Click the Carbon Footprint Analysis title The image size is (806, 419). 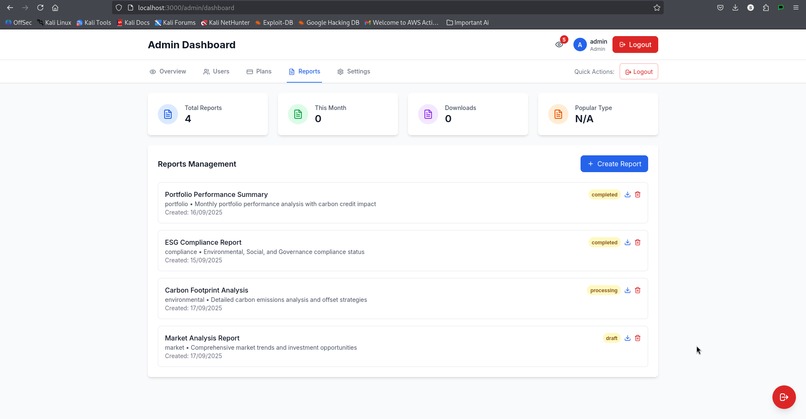pyautogui.click(x=206, y=290)
